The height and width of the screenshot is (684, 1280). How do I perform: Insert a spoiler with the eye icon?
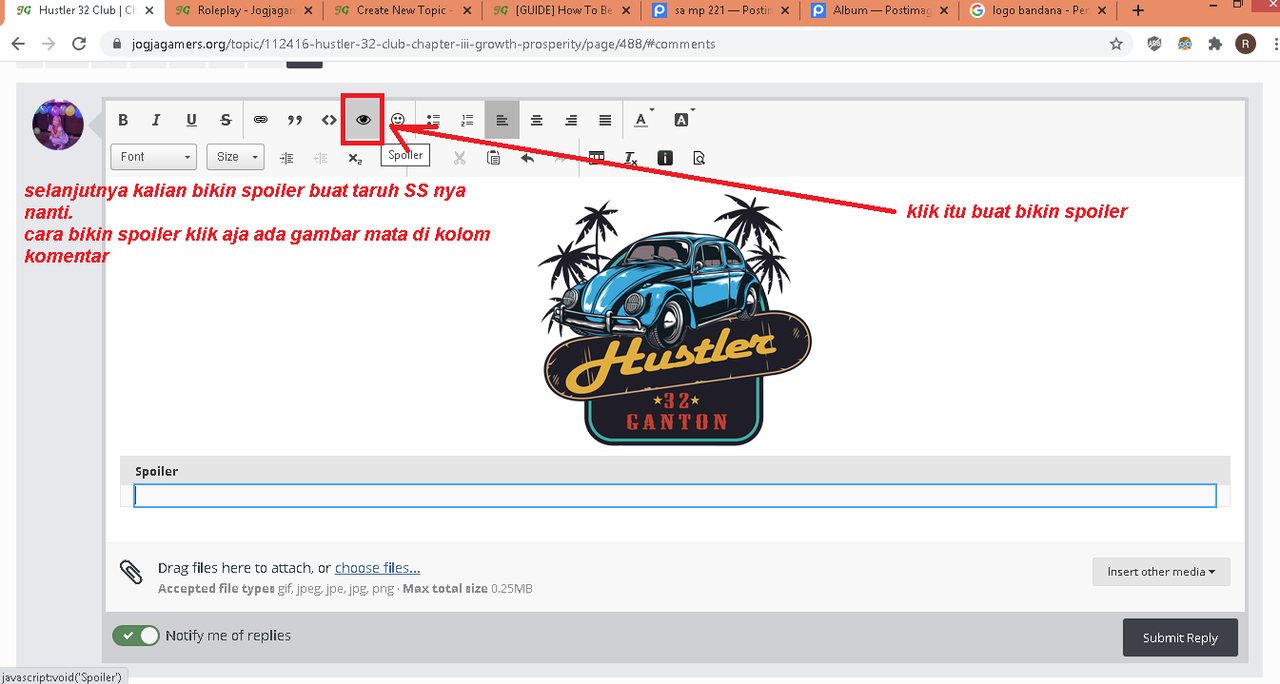coord(363,120)
